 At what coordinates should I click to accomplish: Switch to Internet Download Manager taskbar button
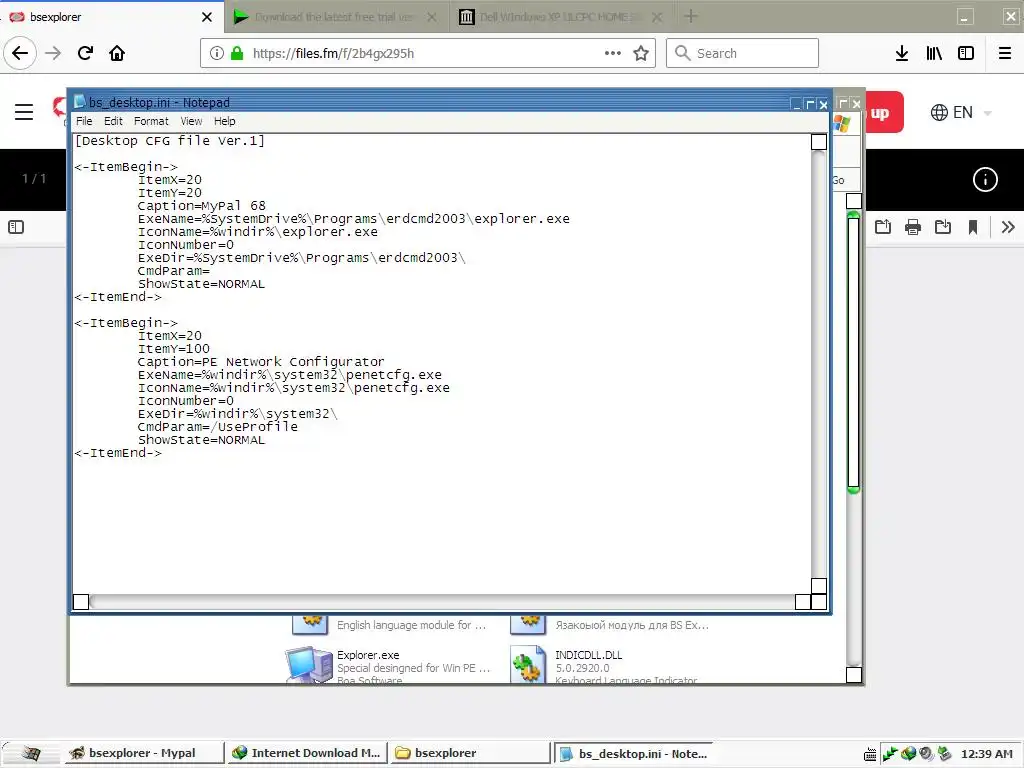[x=306, y=753]
